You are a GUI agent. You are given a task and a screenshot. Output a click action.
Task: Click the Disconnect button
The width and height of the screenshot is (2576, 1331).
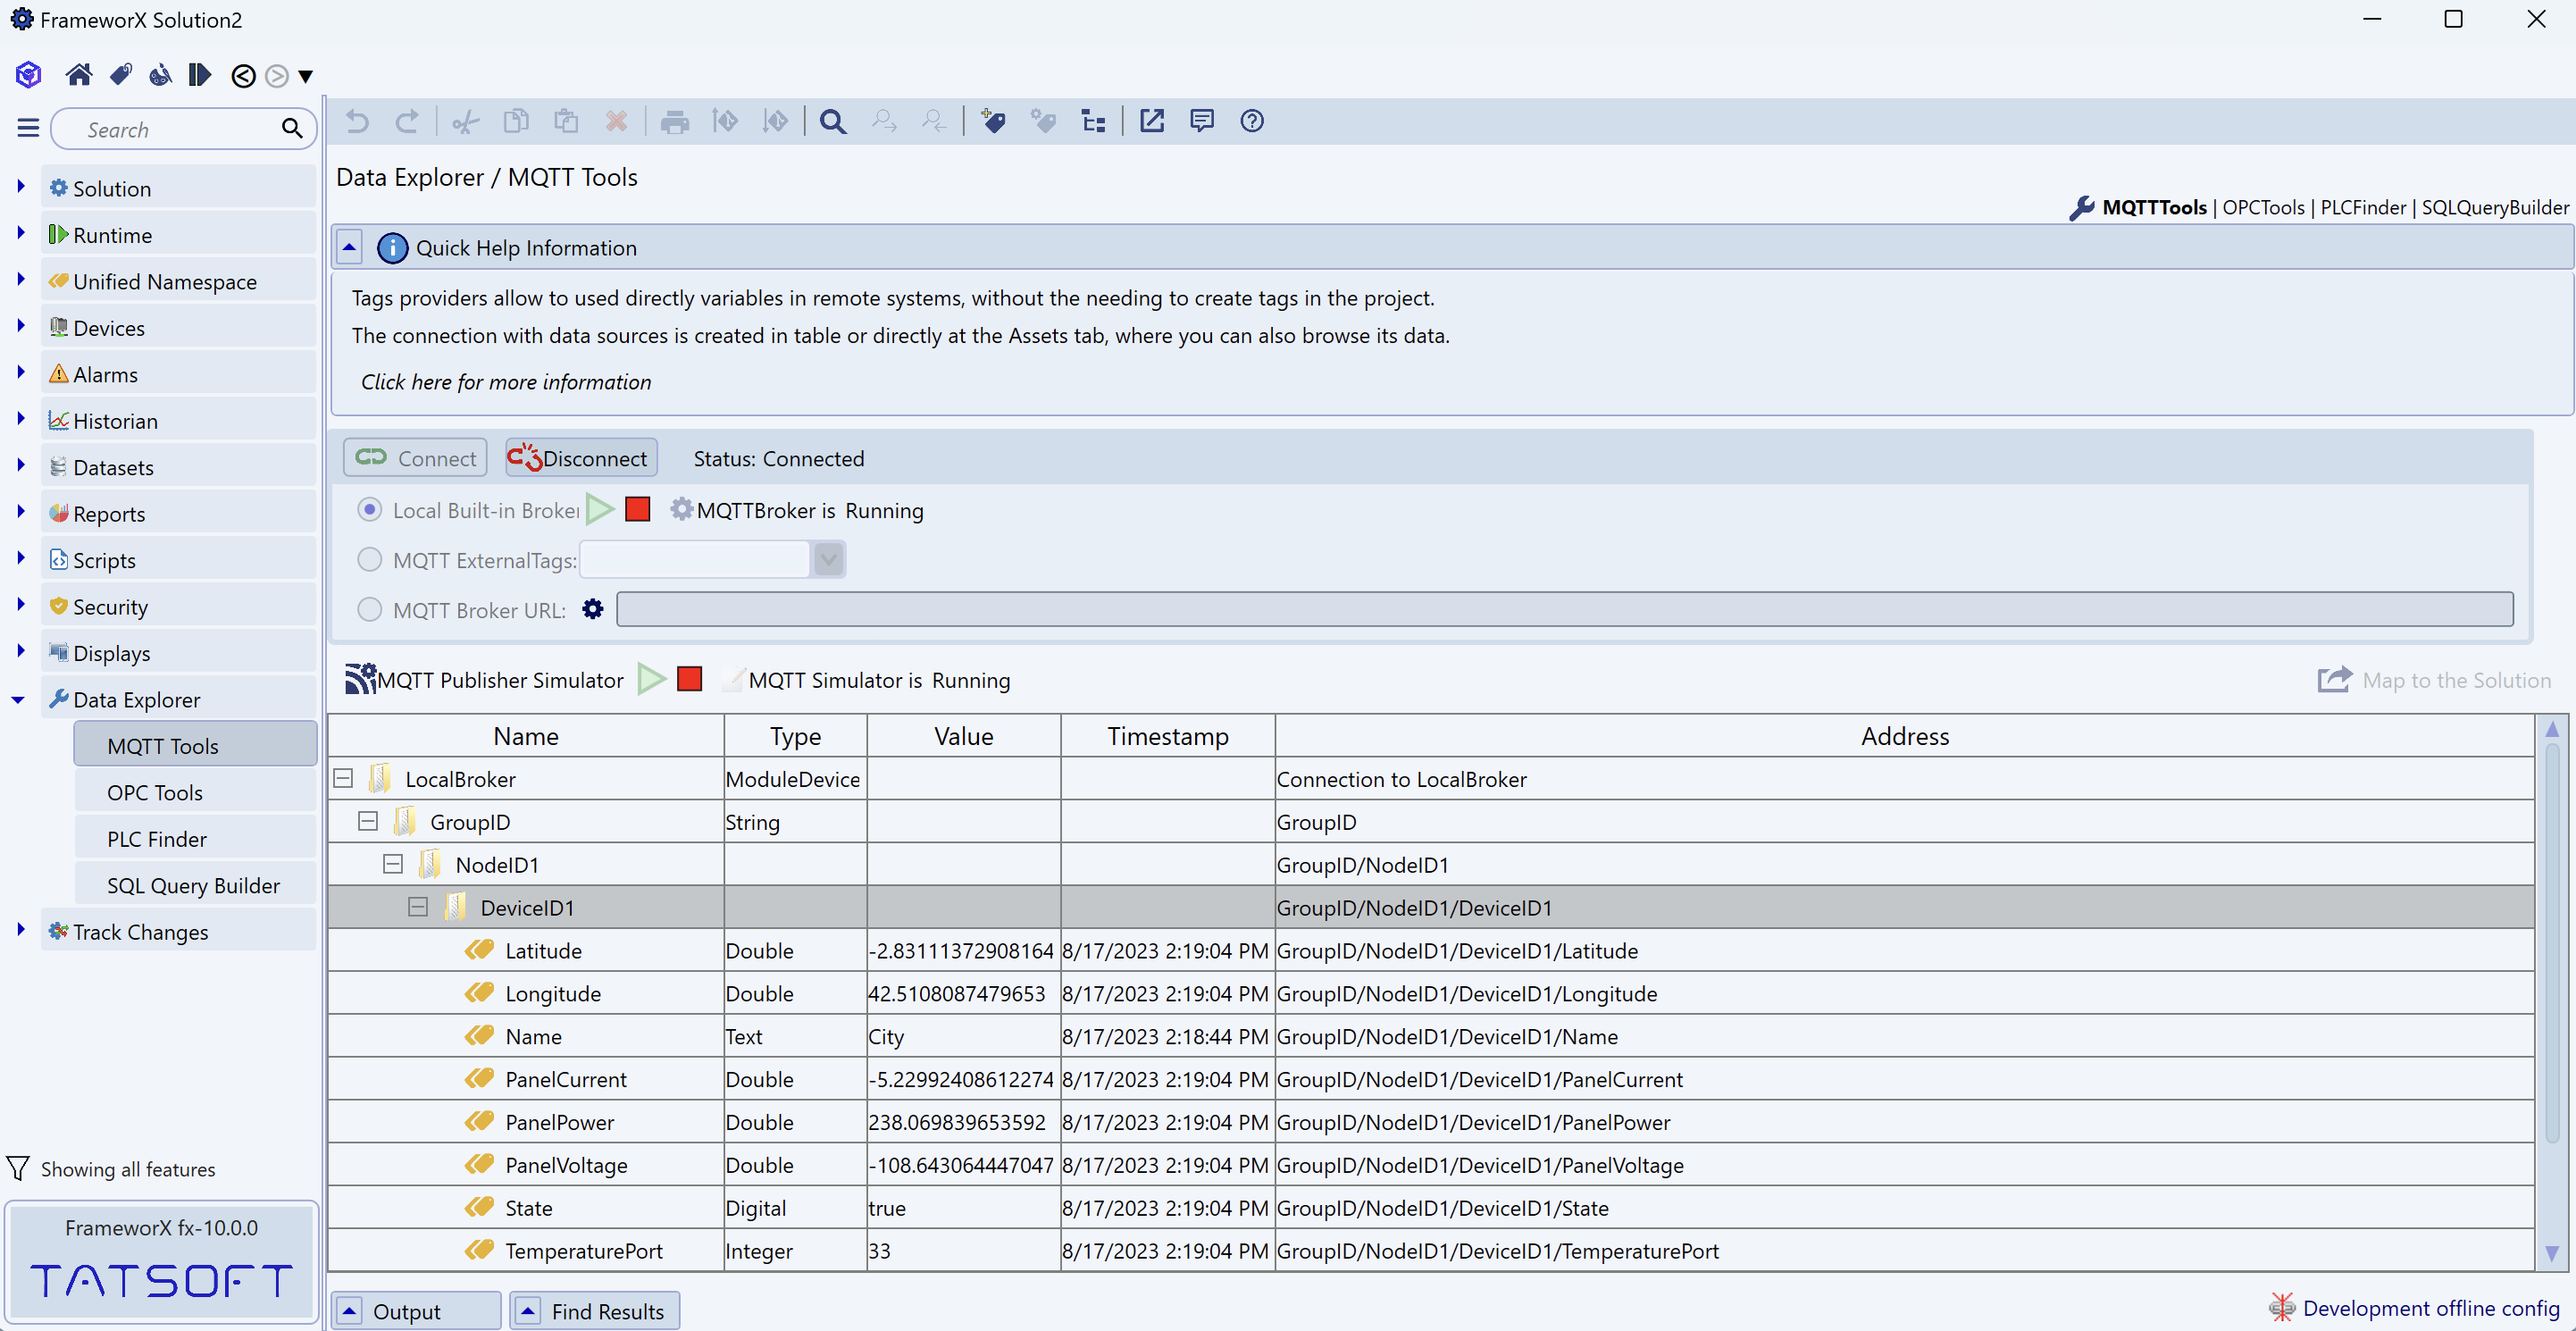tap(581, 458)
